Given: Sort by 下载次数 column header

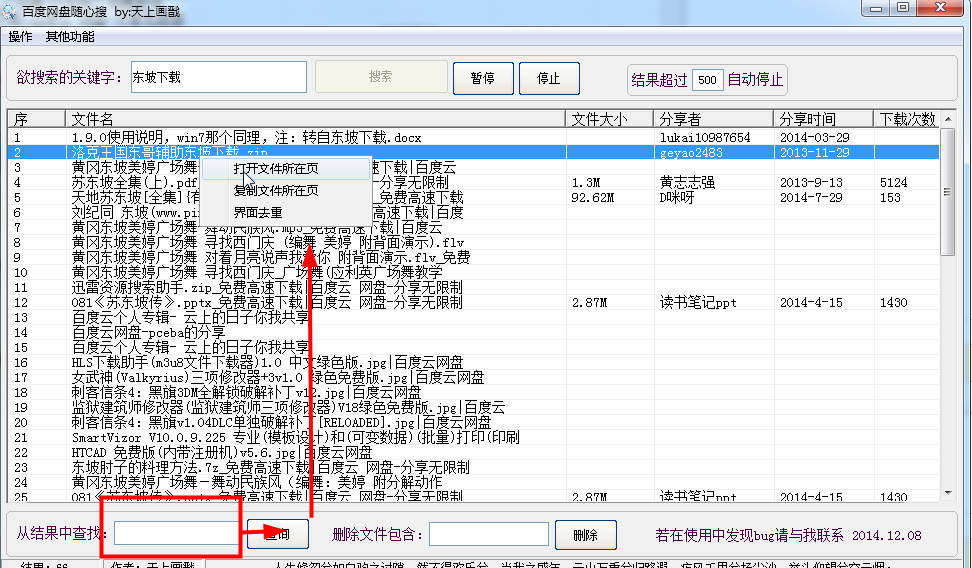Looking at the screenshot, I should click(907, 118).
